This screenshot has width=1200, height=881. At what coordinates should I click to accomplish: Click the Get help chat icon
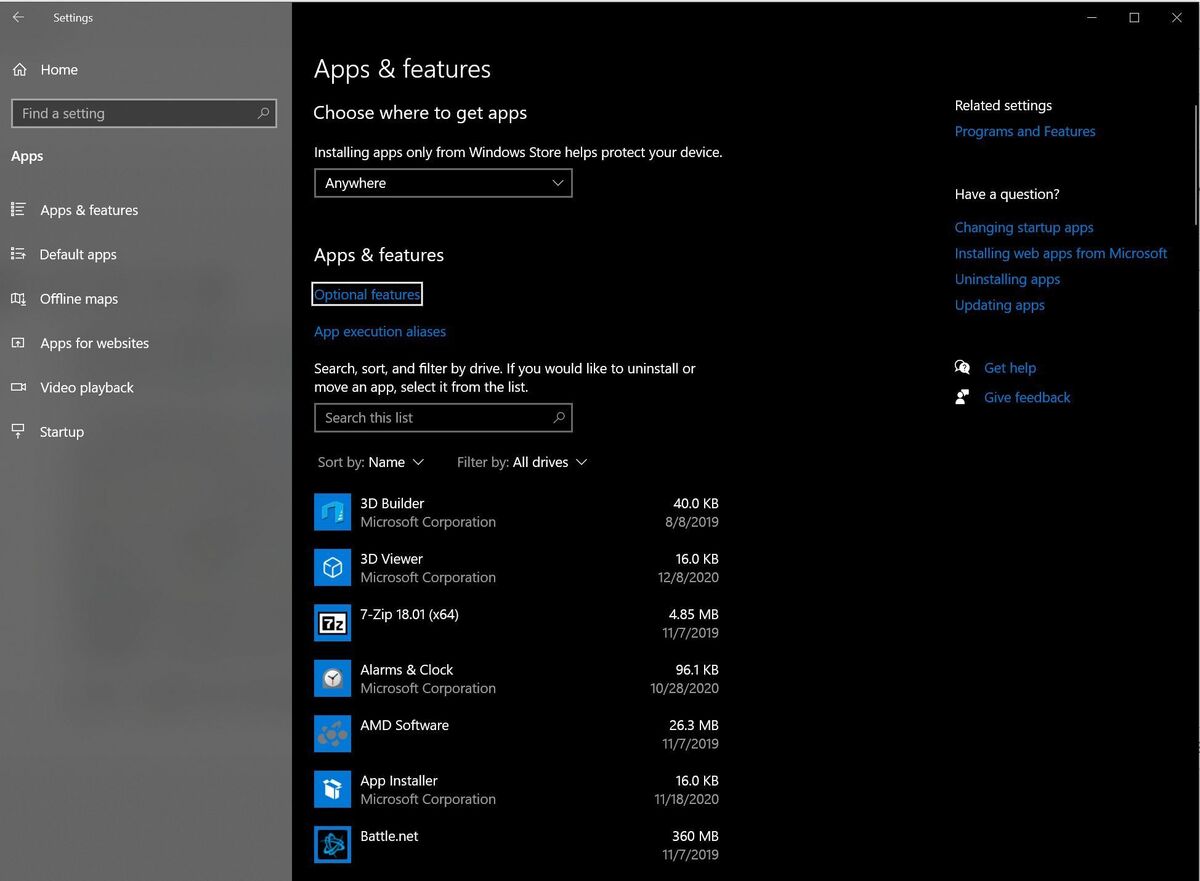pyautogui.click(x=962, y=367)
